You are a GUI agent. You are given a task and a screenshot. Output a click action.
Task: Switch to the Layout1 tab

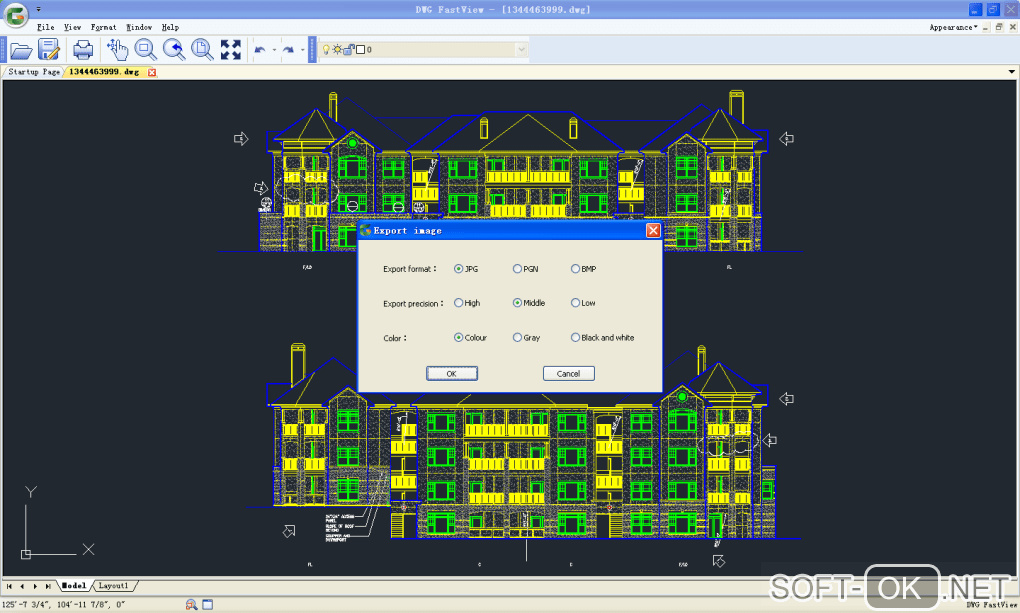[114, 586]
